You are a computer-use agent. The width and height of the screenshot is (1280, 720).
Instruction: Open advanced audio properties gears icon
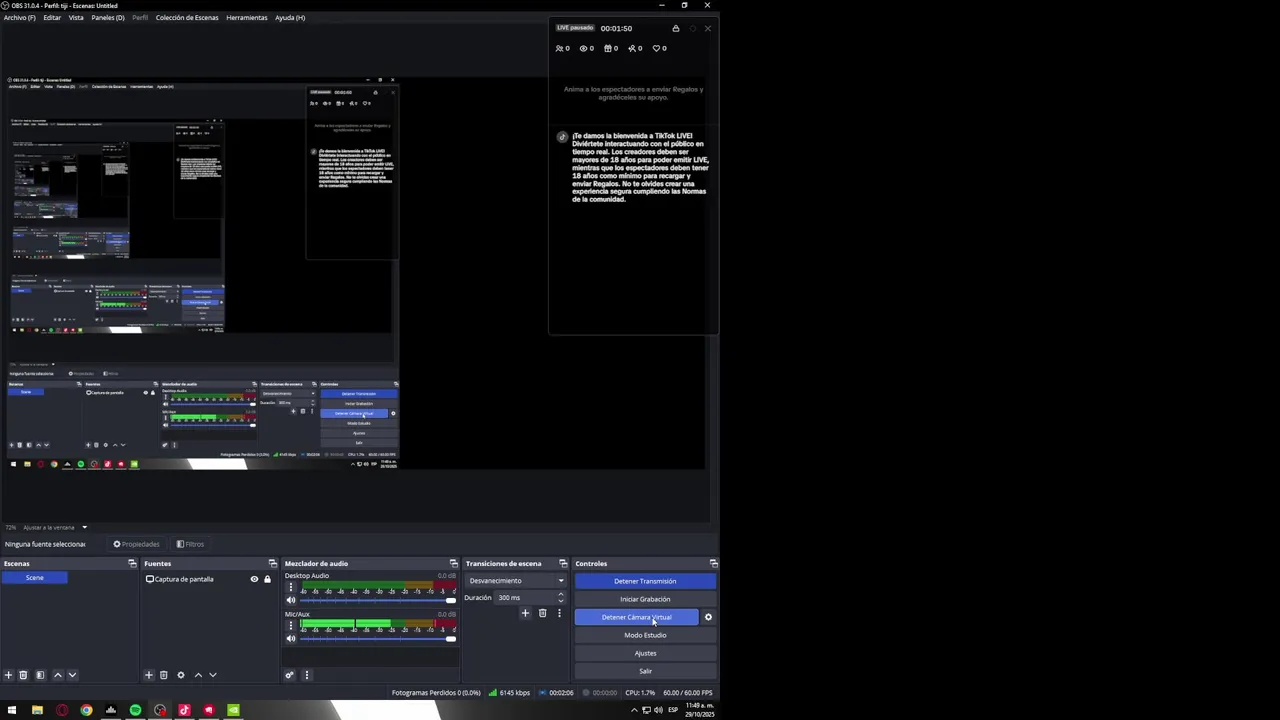[x=290, y=675]
